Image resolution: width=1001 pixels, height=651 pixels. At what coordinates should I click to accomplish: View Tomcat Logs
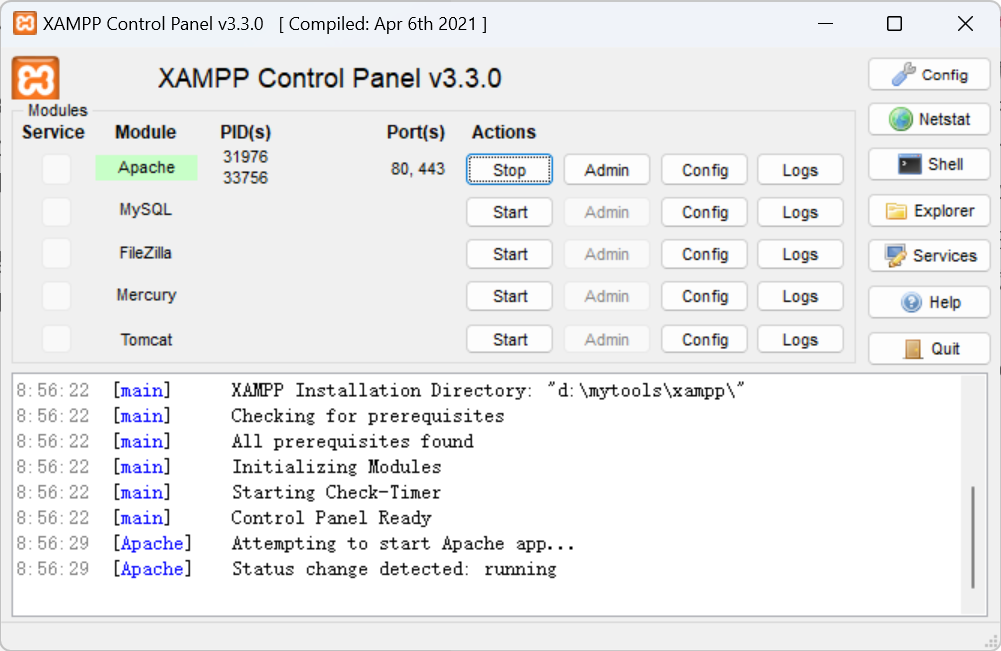pos(800,339)
